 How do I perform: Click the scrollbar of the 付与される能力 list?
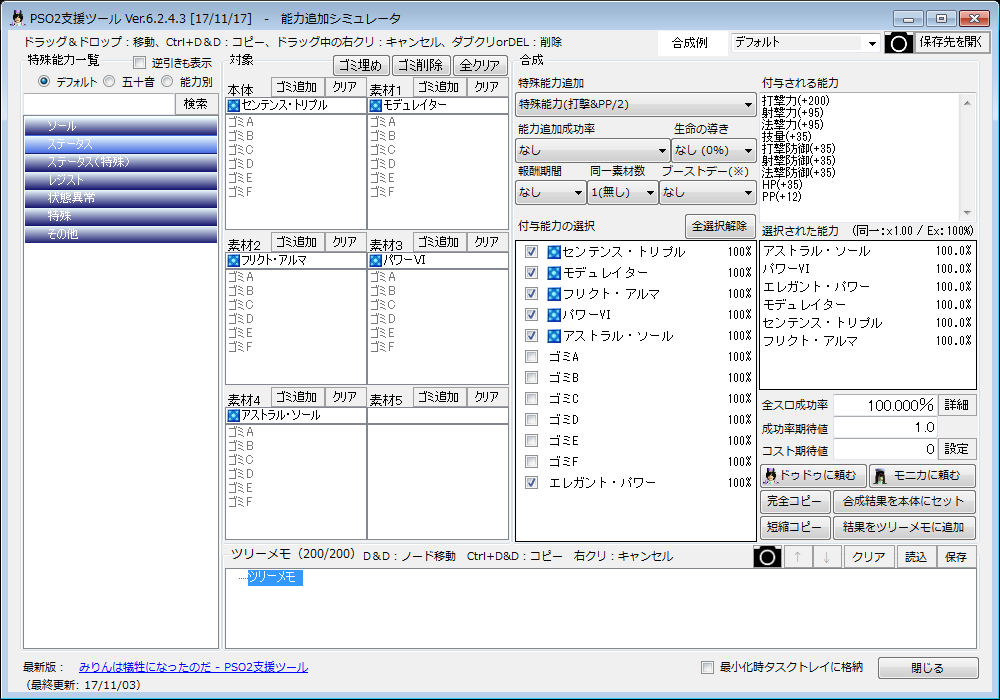(967, 155)
